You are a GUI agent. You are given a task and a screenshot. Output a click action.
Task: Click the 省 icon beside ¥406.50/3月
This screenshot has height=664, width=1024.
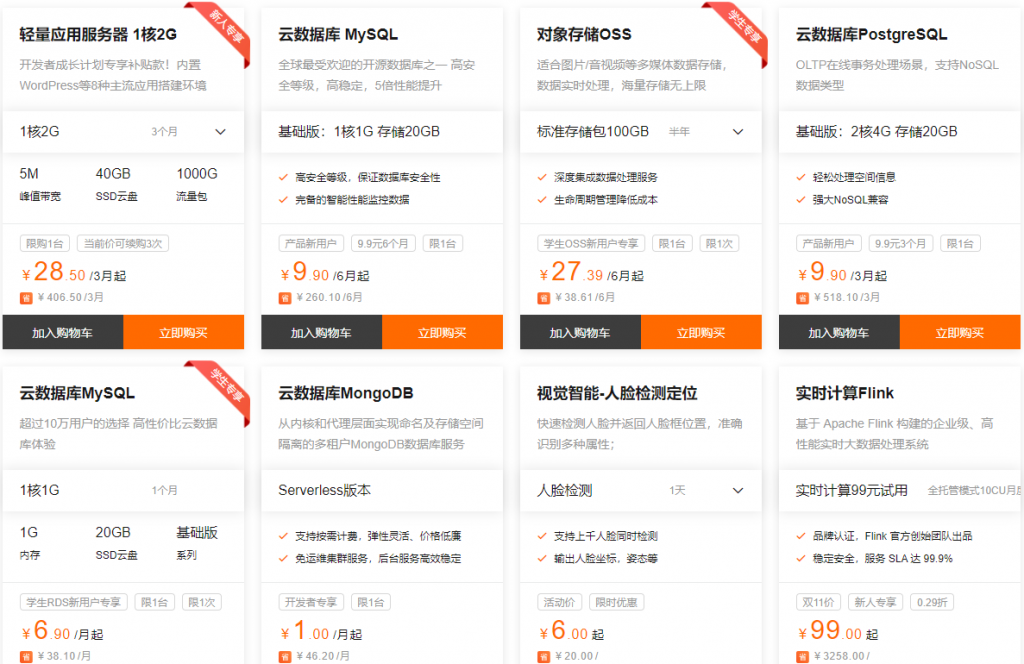[26, 298]
